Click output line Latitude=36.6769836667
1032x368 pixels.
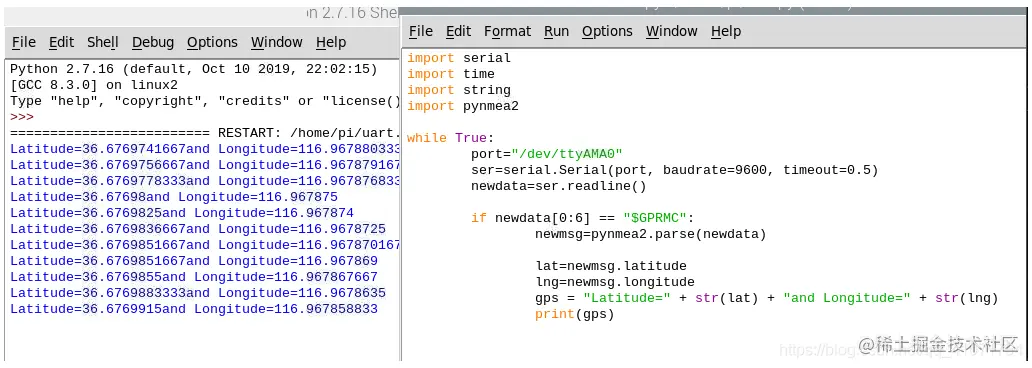[x=198, y=229]
